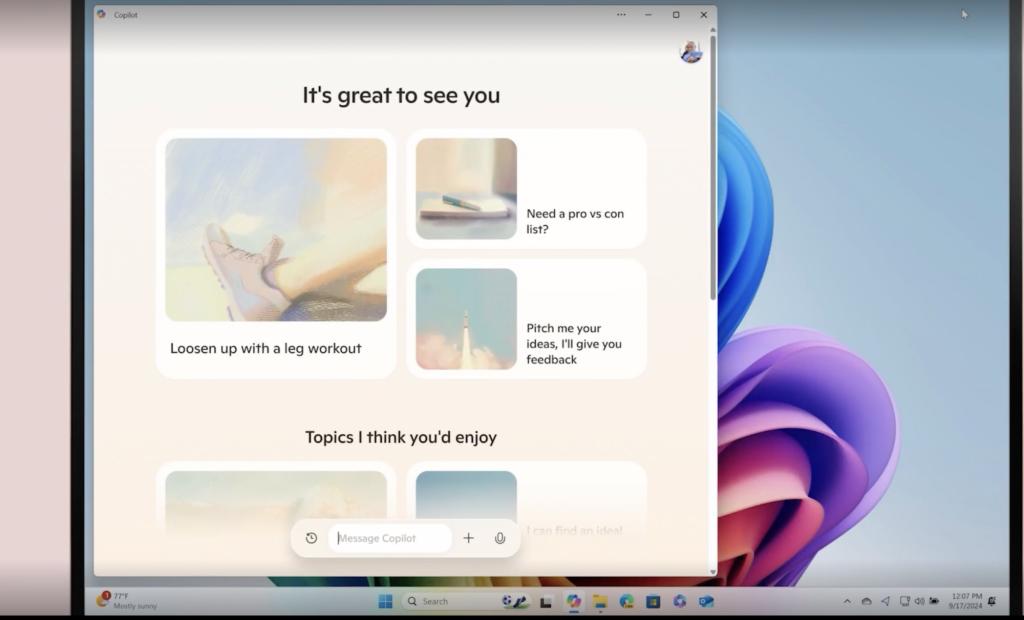Open OneDrive cloud icon in system tray
Screen dimensions: 1024x620
pos(867,601)
